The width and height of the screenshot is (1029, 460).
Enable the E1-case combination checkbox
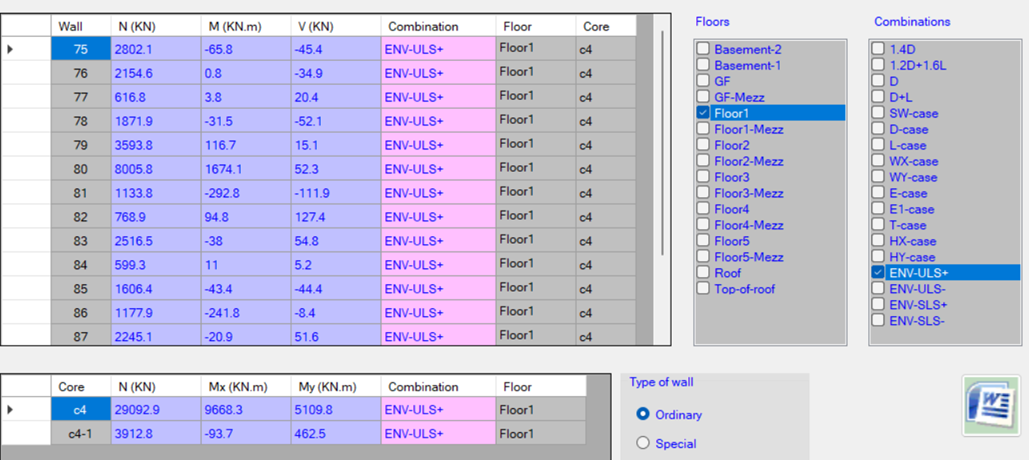[878, 209]
